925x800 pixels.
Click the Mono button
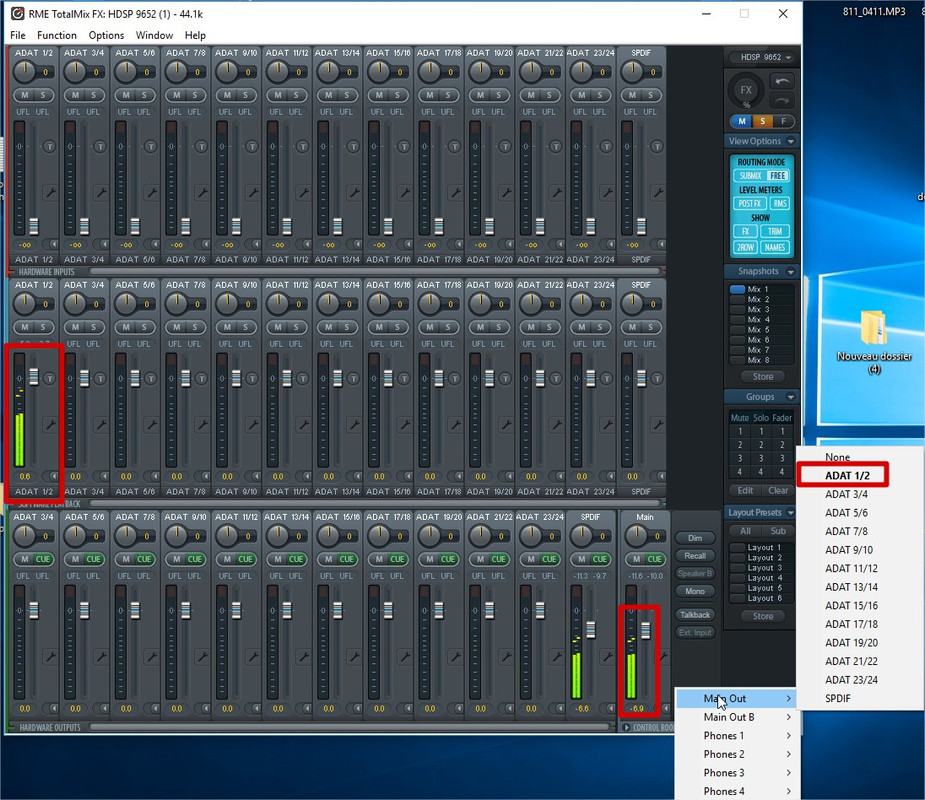pyautogui.click(x=695, y=591)
